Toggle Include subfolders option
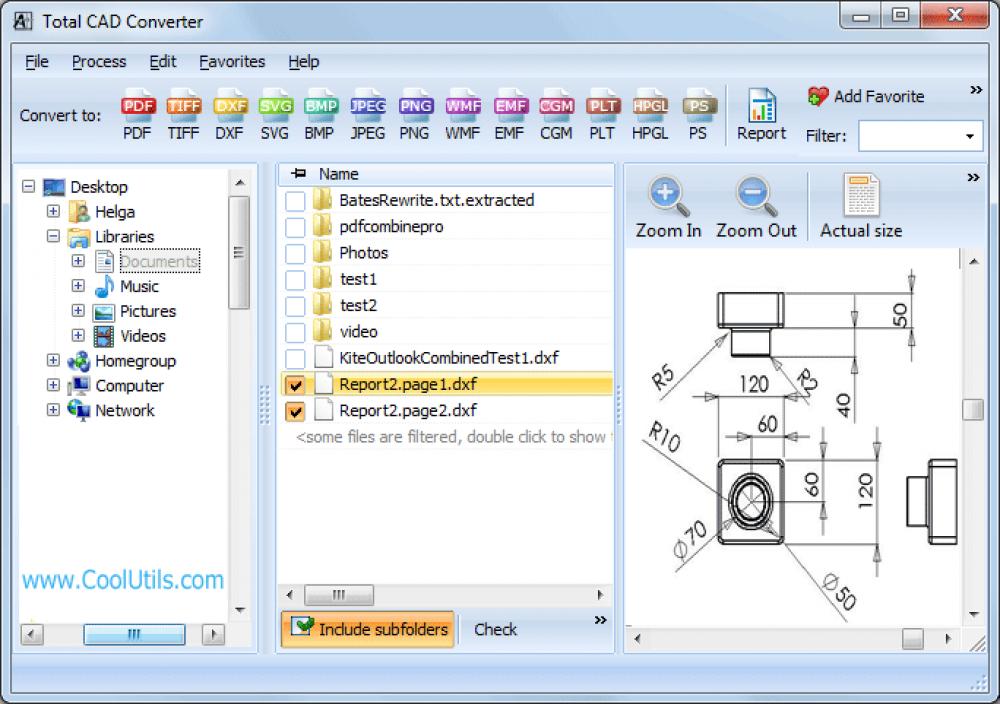The image size is (1000, 704). click(x=367, y=629)
